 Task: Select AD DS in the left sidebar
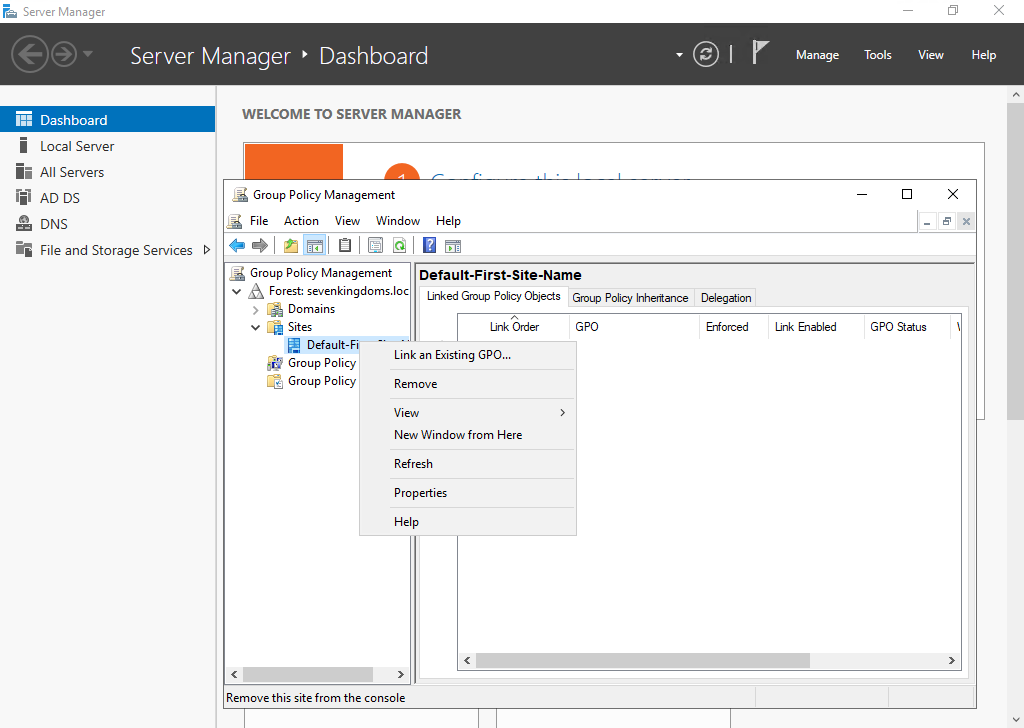tap(60, 198)
